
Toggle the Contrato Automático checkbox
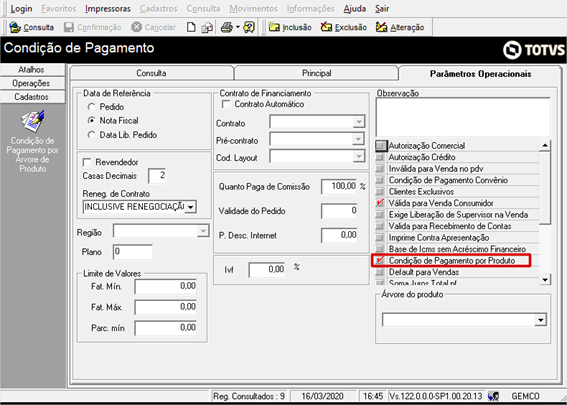226,105
